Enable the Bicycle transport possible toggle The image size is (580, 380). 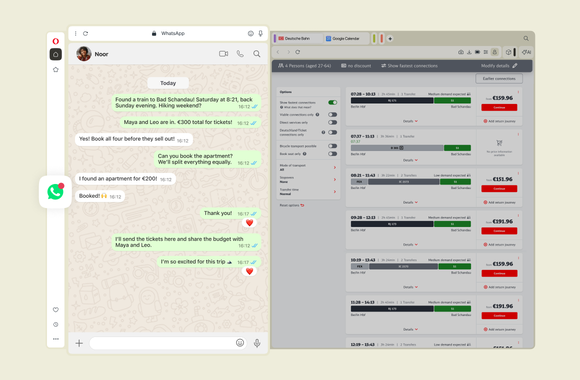click(333, 146)
